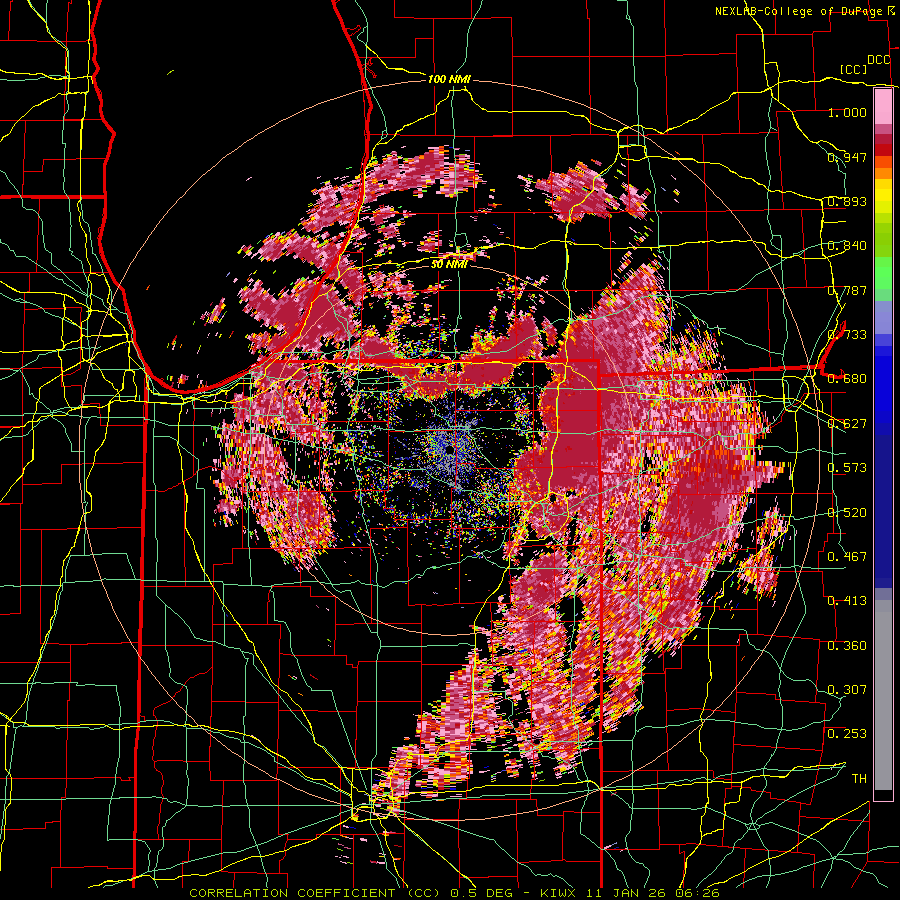Image resolution: width=900 pixels, height=900 pixels.
Task: Click the KIWX radar site center dot
Action: (x=448, y=451)
